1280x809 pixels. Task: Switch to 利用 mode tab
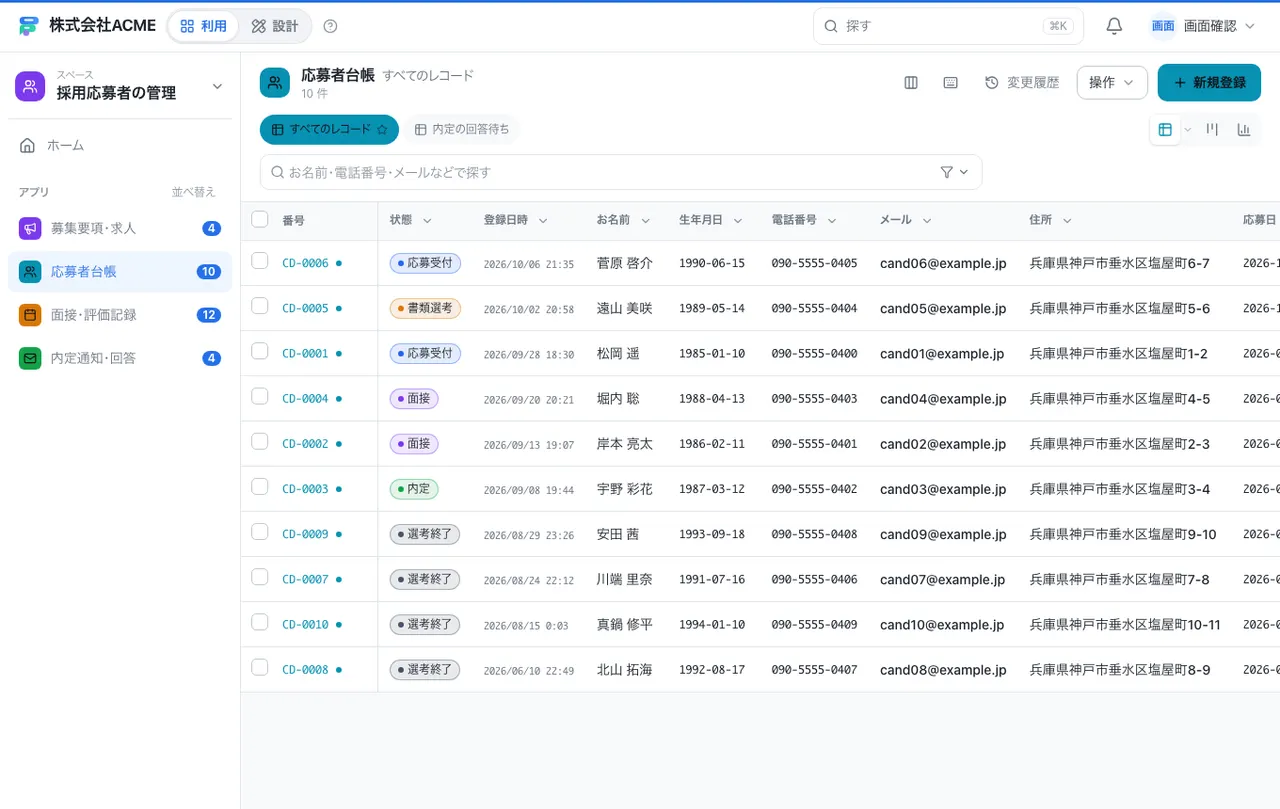coord(204,26)
